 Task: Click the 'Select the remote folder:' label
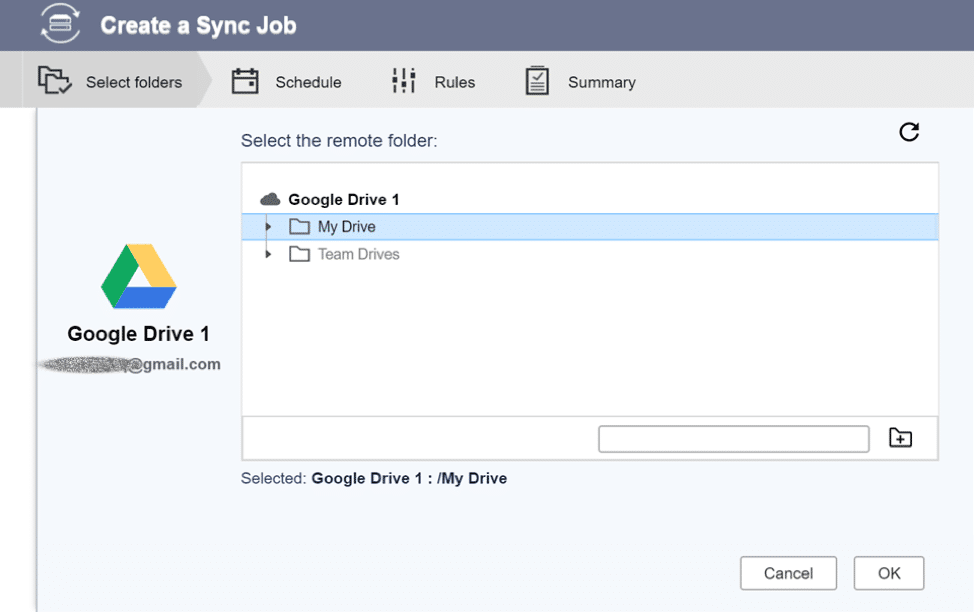pyautogui.click(x=339, y=141)
